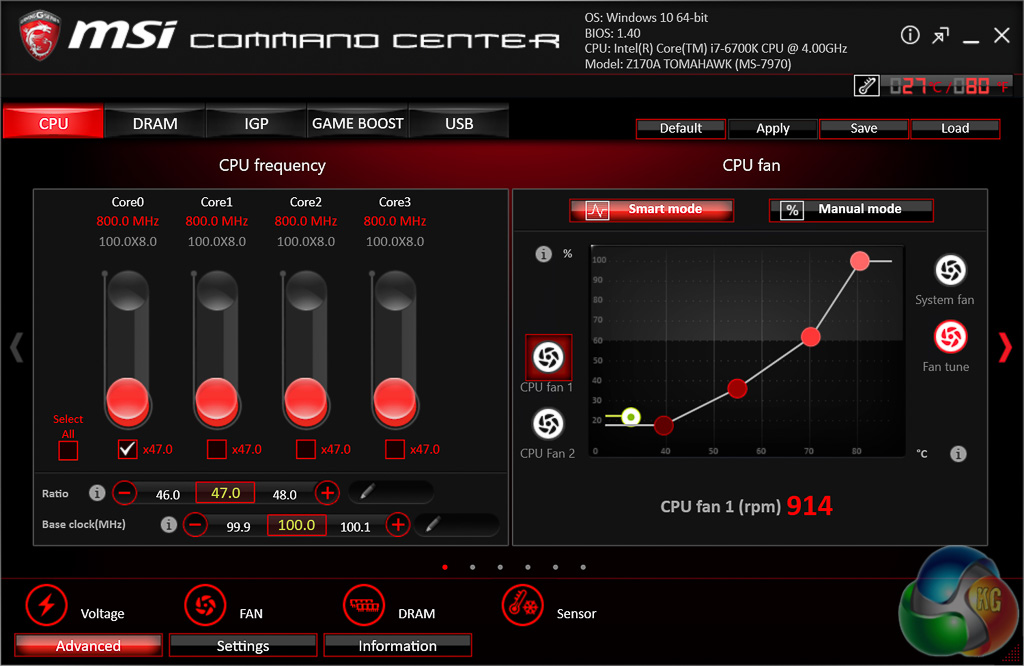Increase Ratio with the plus button
1024x666 pixels.
click(x=328, y=492)
